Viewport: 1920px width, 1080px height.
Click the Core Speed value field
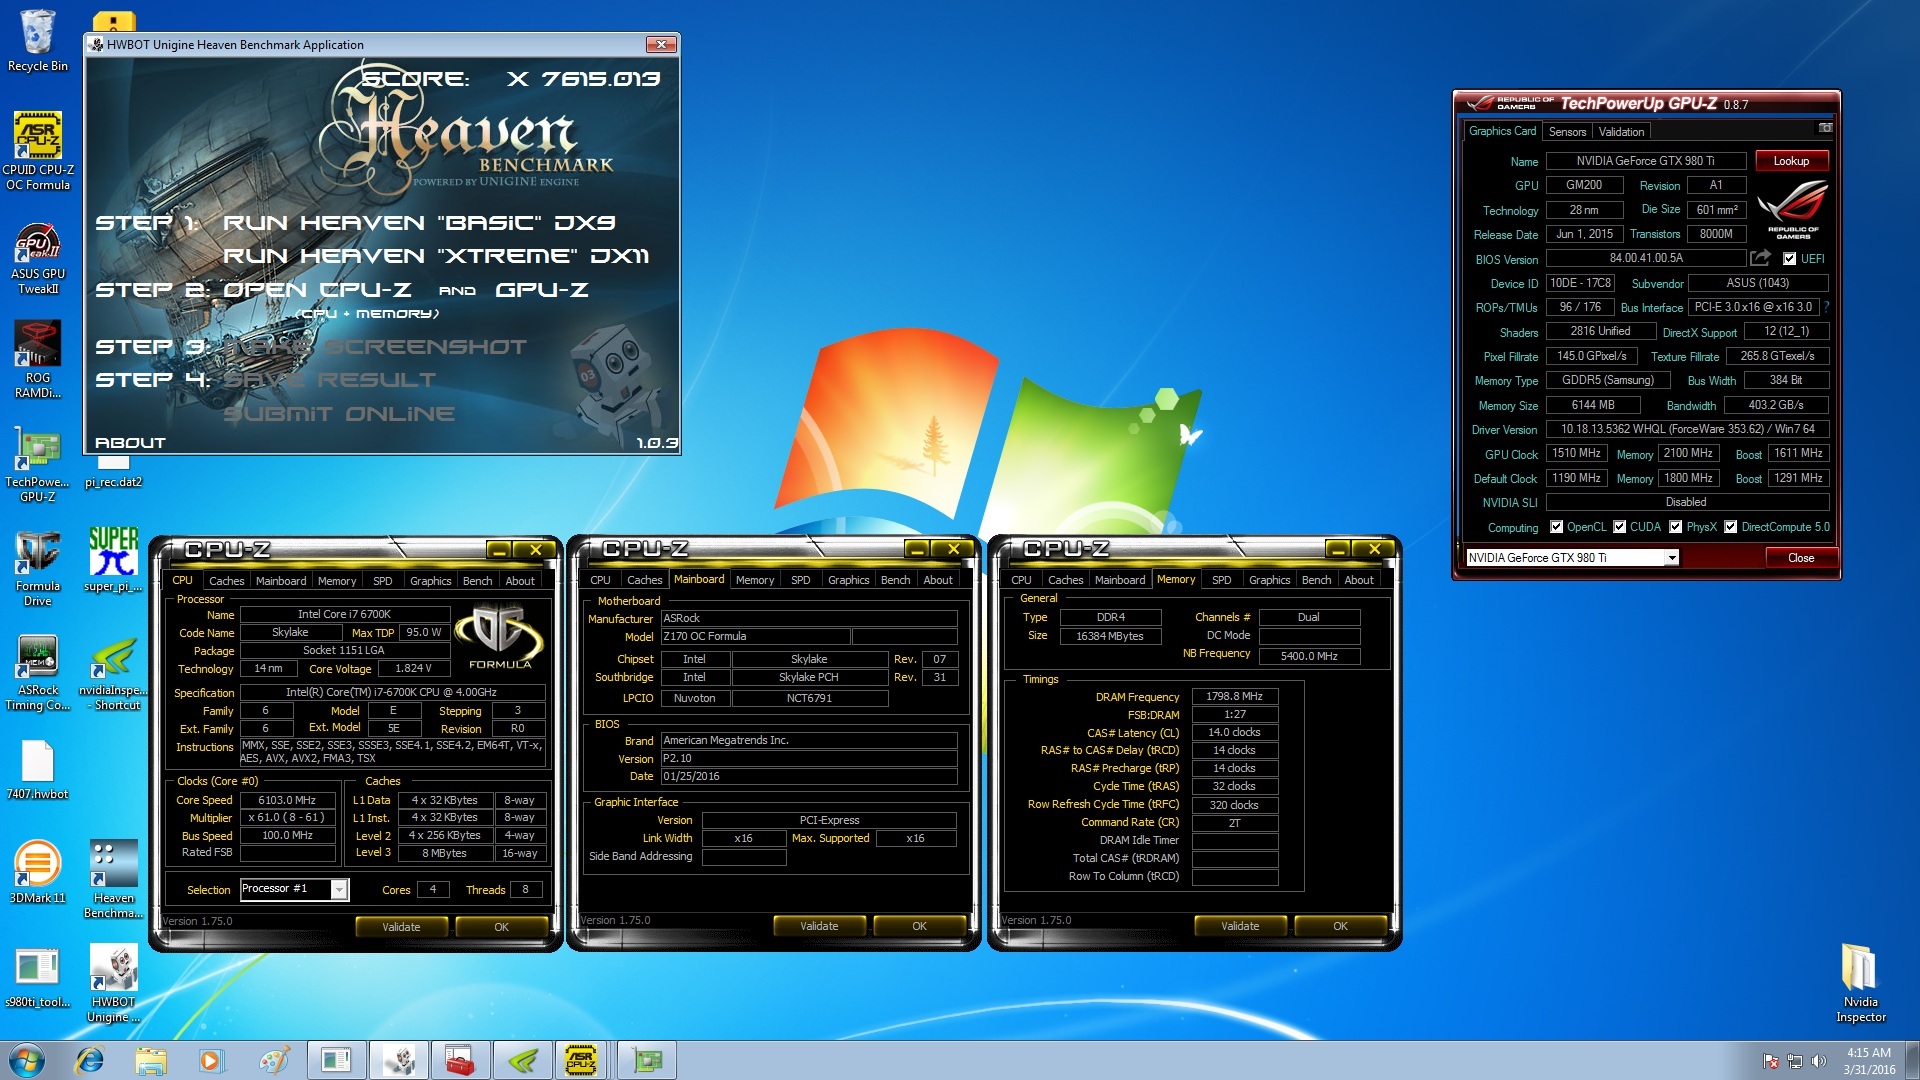[x=287, y=800]
